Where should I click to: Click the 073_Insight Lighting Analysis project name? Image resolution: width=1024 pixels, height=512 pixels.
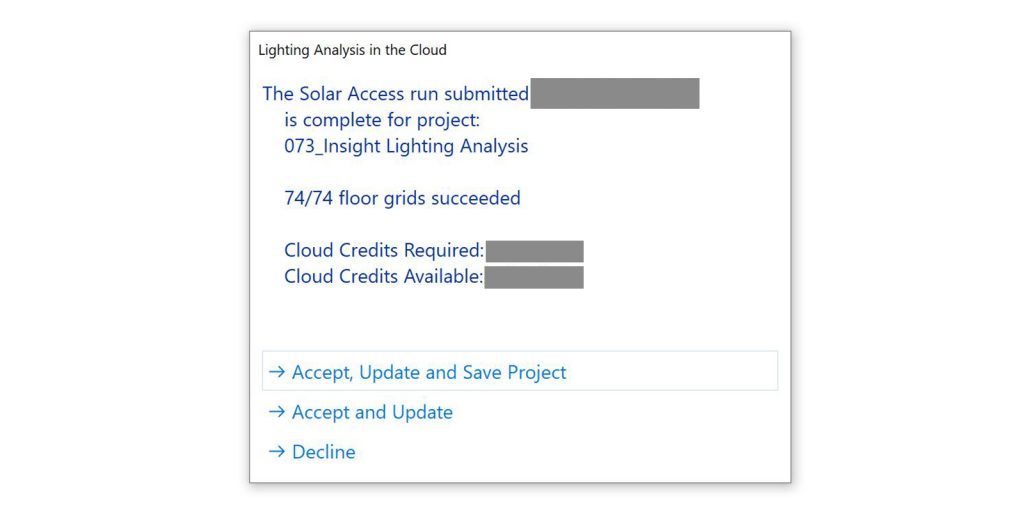(406, 146)
